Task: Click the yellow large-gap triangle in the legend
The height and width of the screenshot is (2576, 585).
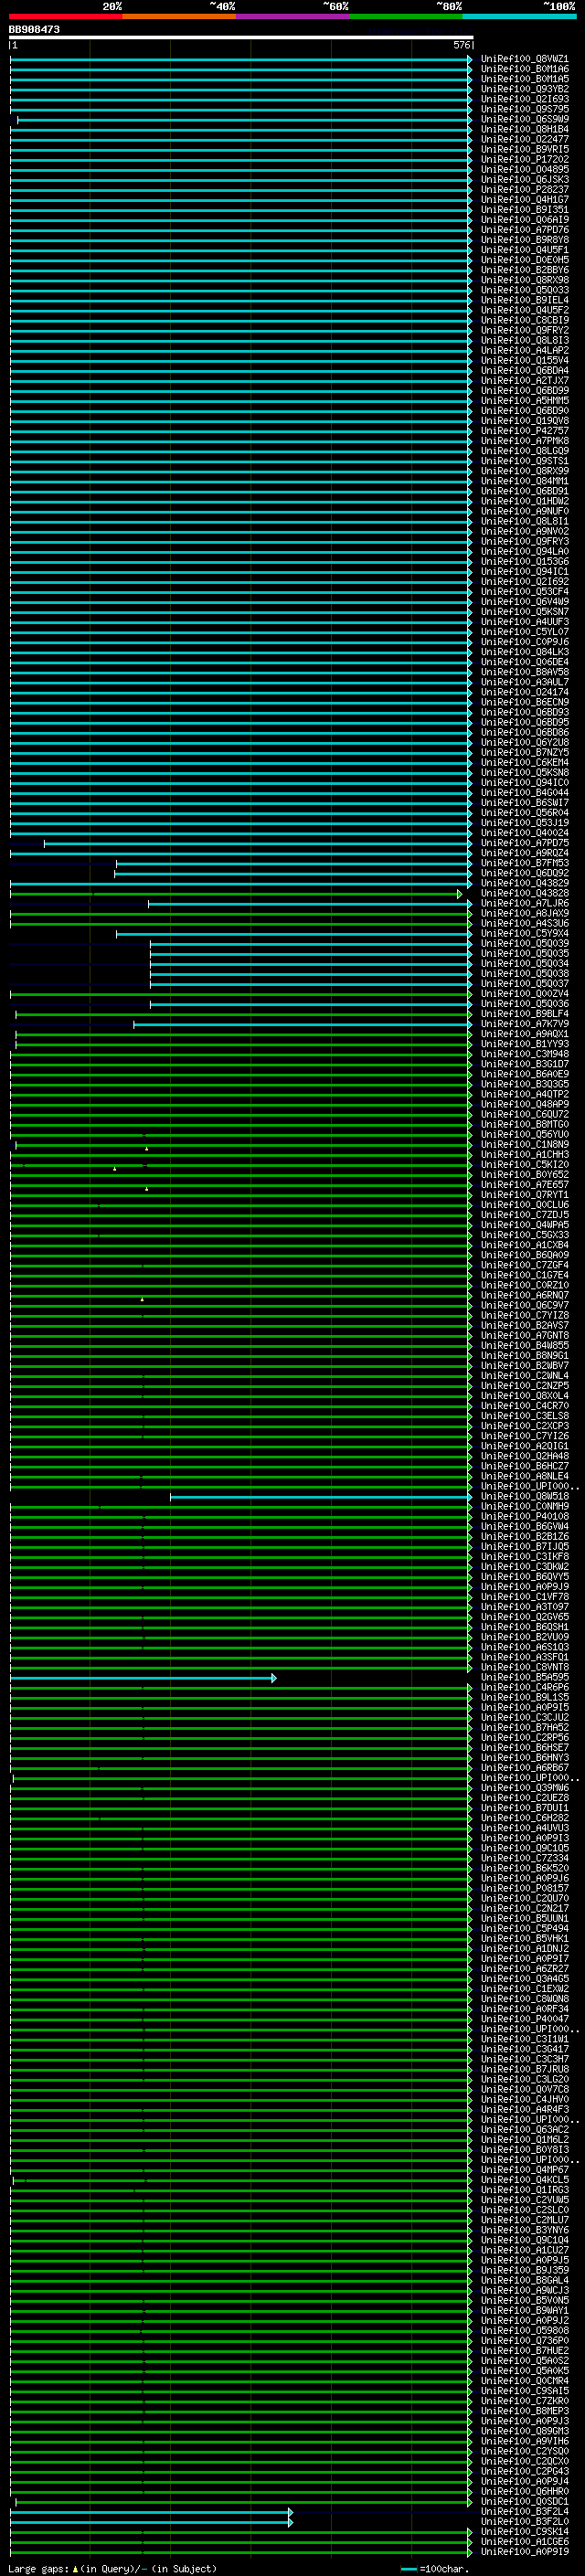Action: tap(75, 2569)
